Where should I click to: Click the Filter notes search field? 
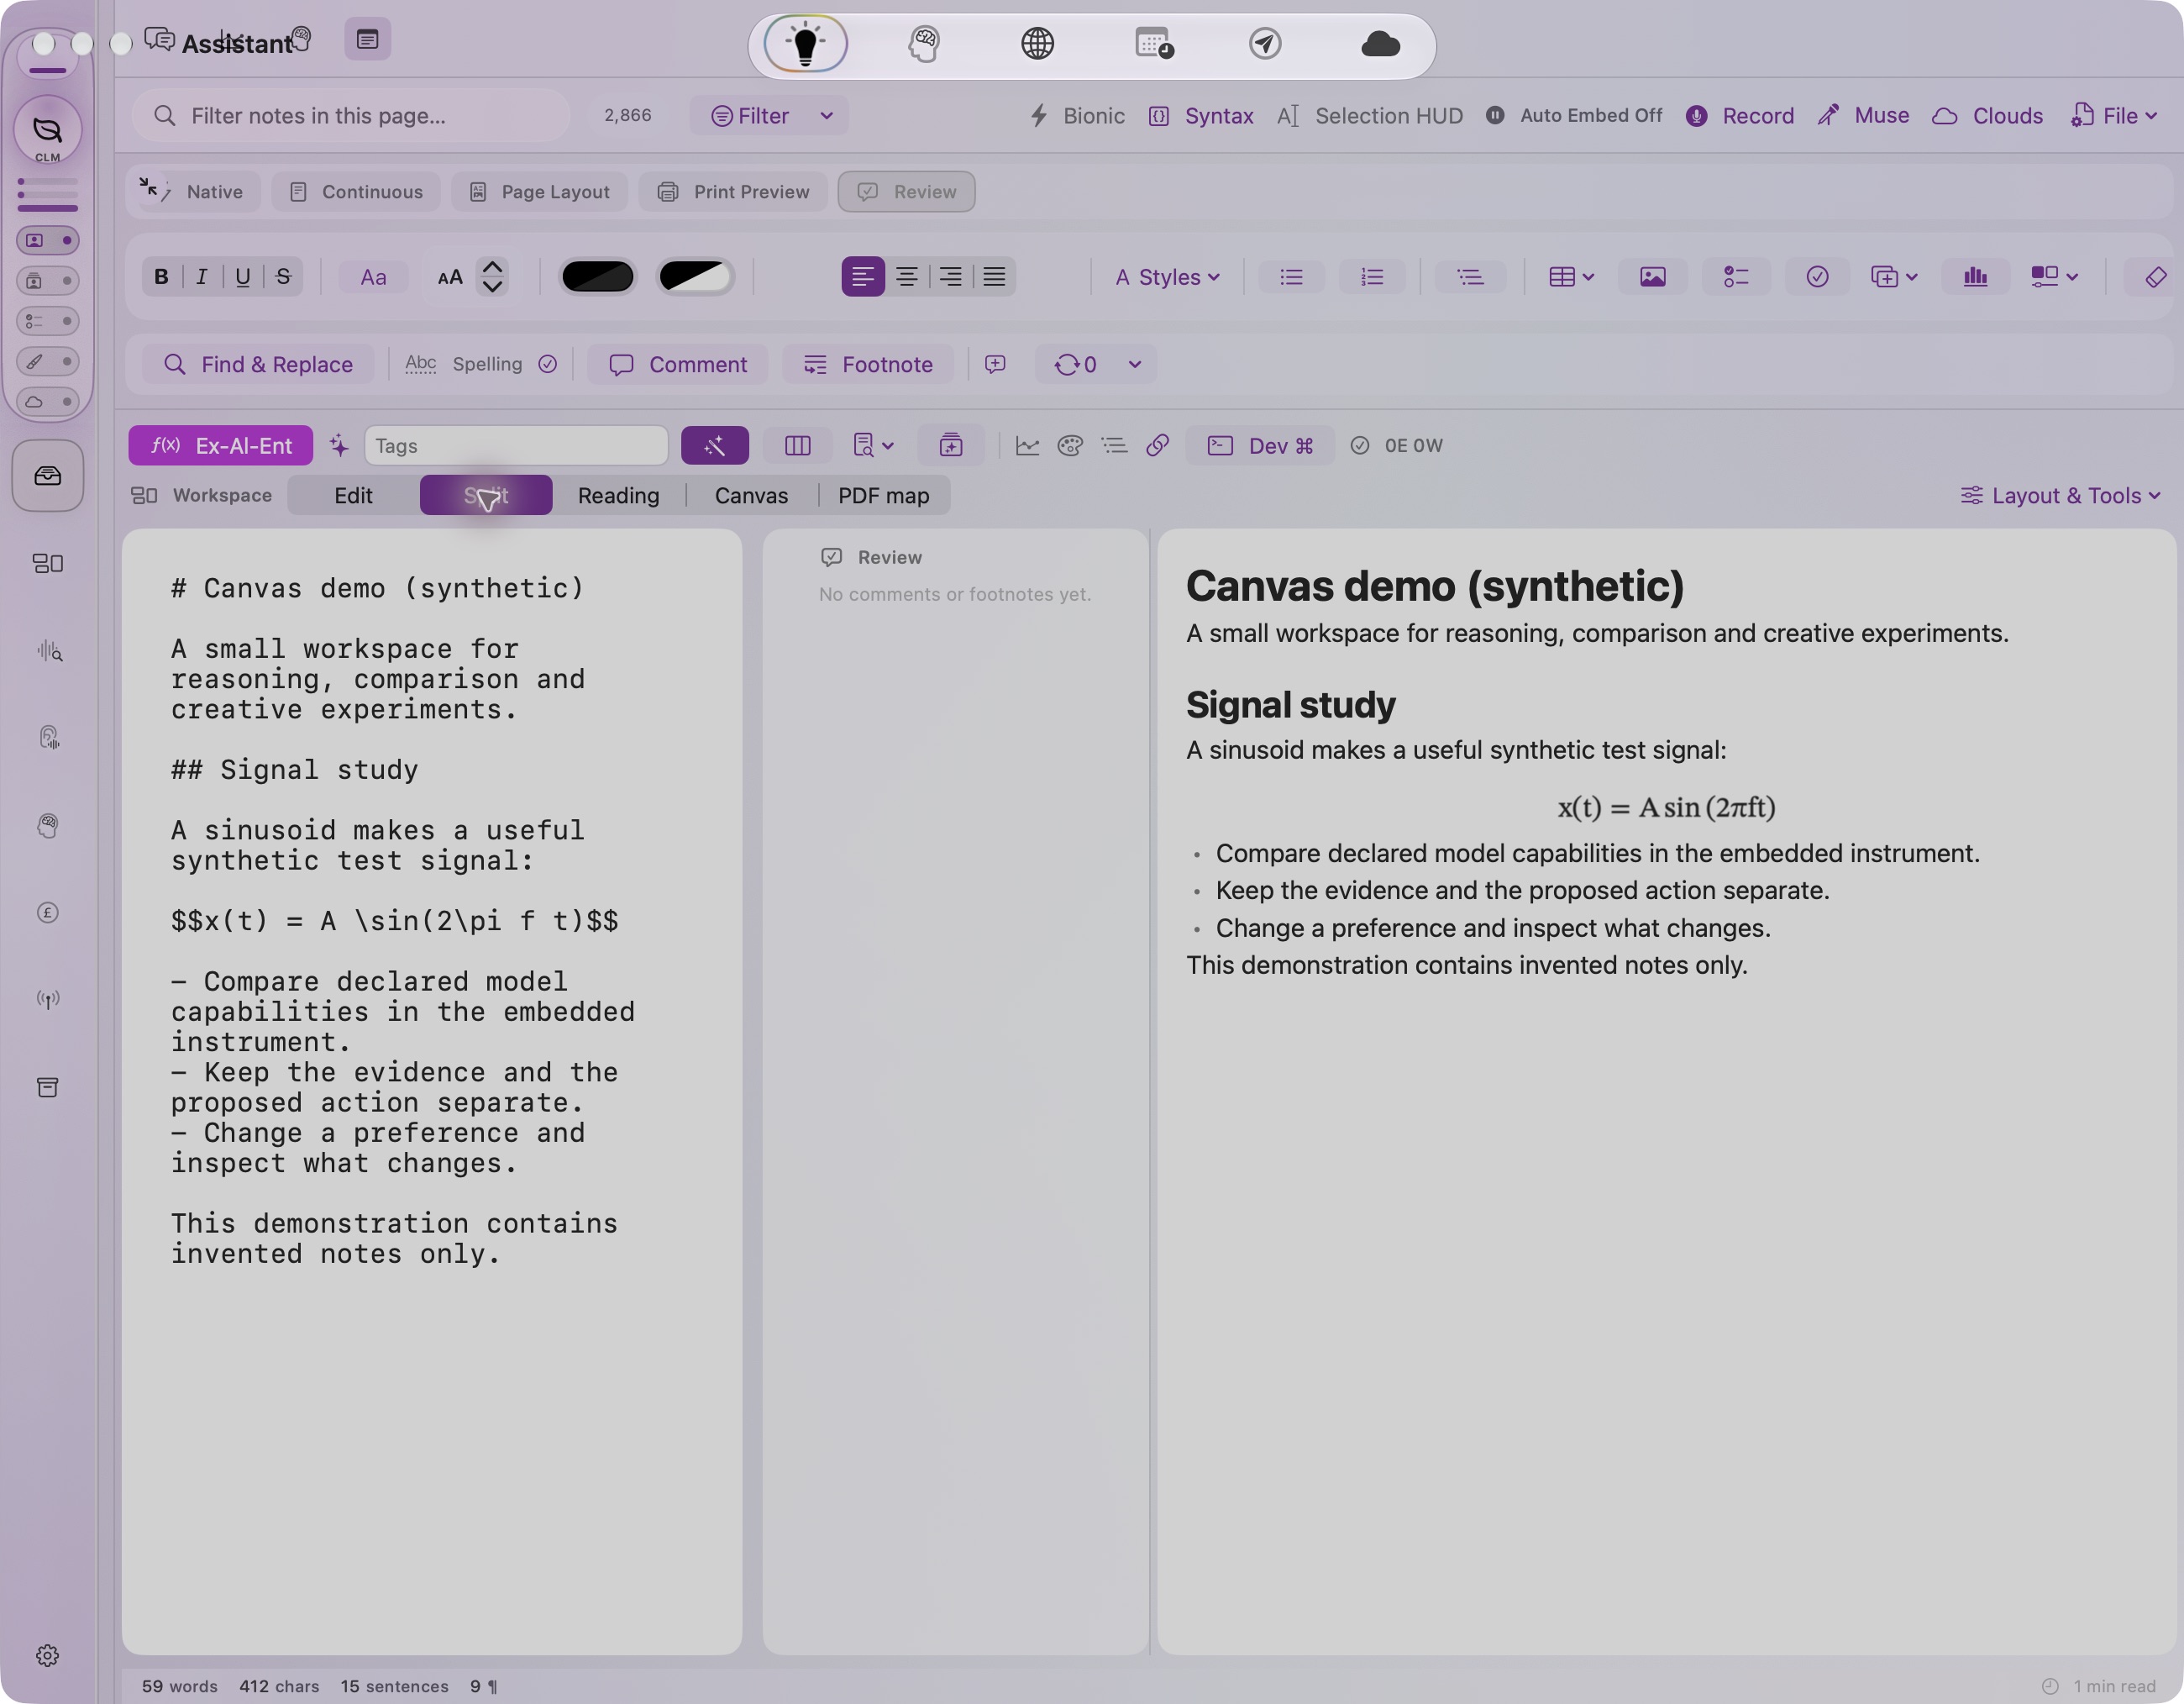[x=351, y=116]
